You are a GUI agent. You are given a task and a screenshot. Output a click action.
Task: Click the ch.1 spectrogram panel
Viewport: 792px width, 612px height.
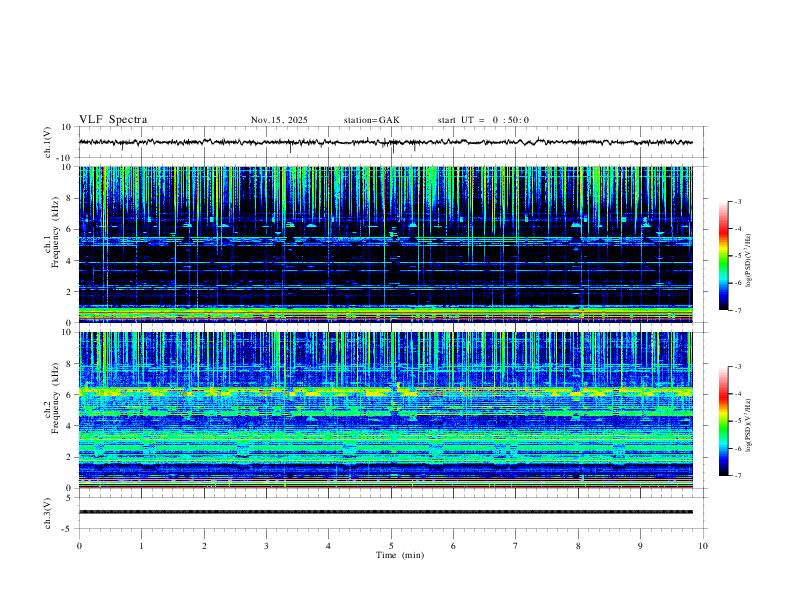coord(385,244)
